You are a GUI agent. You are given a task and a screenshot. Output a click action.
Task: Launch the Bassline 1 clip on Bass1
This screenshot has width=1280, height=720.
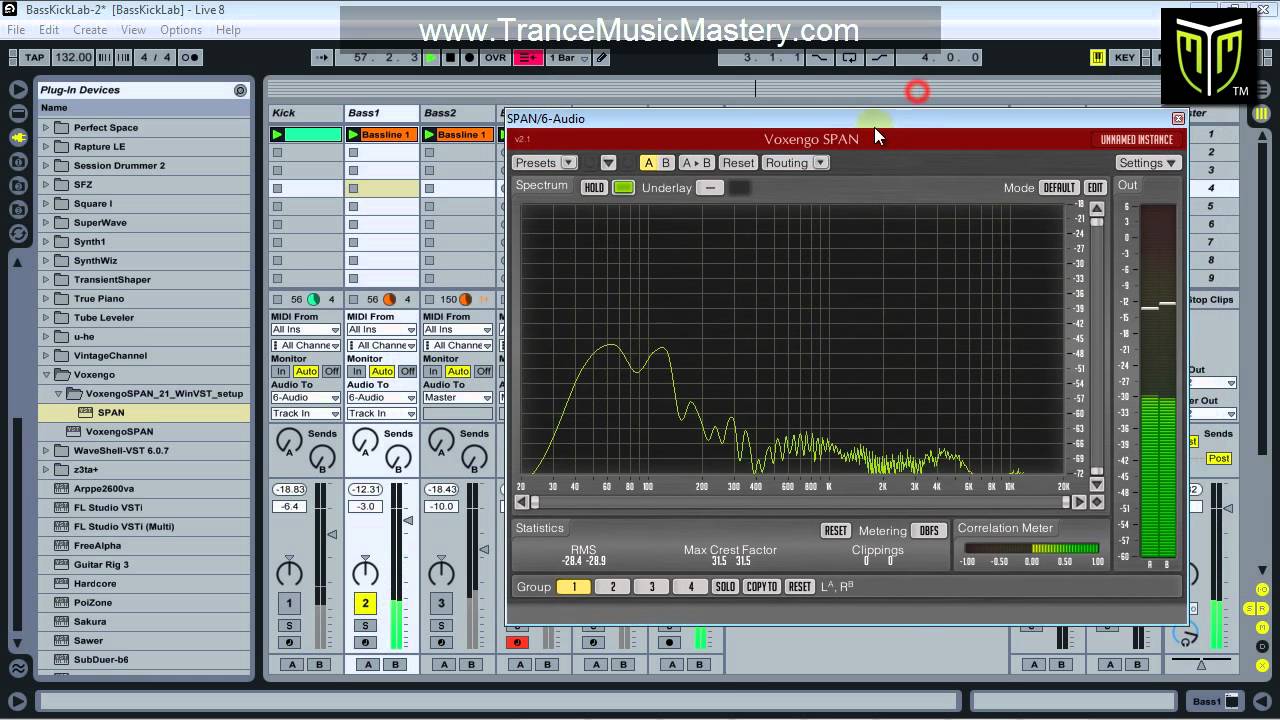pos(354,135)
